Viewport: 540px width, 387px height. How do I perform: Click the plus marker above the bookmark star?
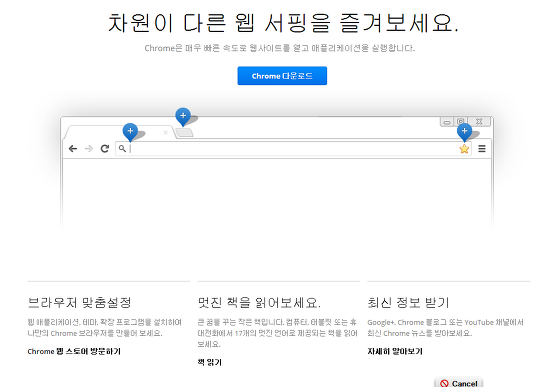(x=464, y=132)
